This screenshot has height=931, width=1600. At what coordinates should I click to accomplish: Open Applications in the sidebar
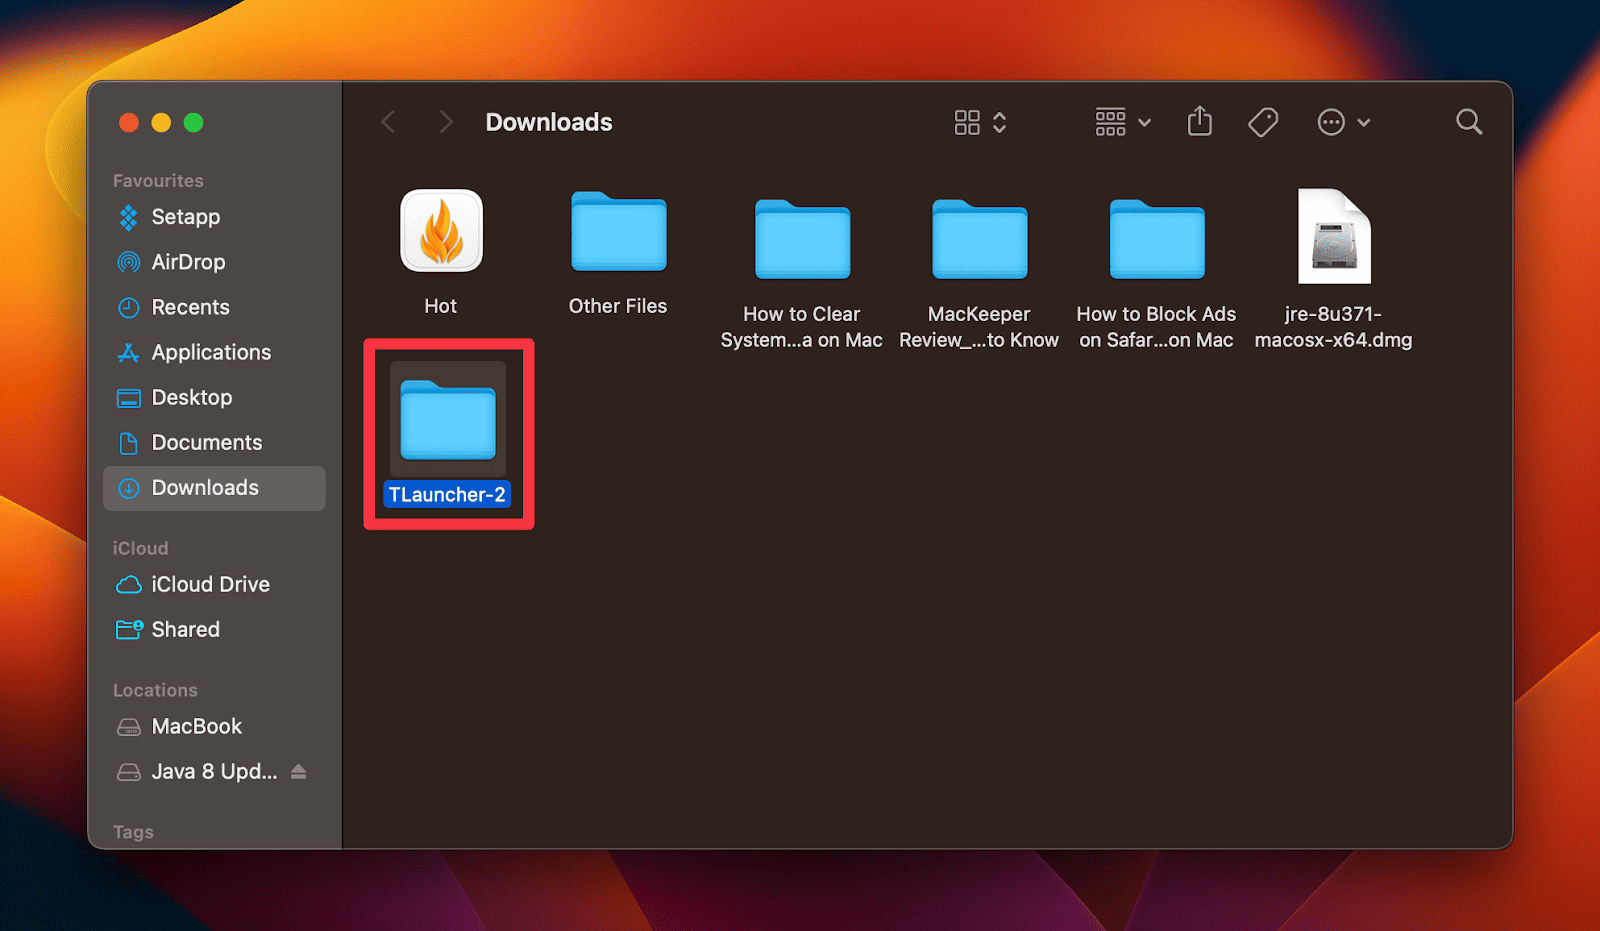214,352
